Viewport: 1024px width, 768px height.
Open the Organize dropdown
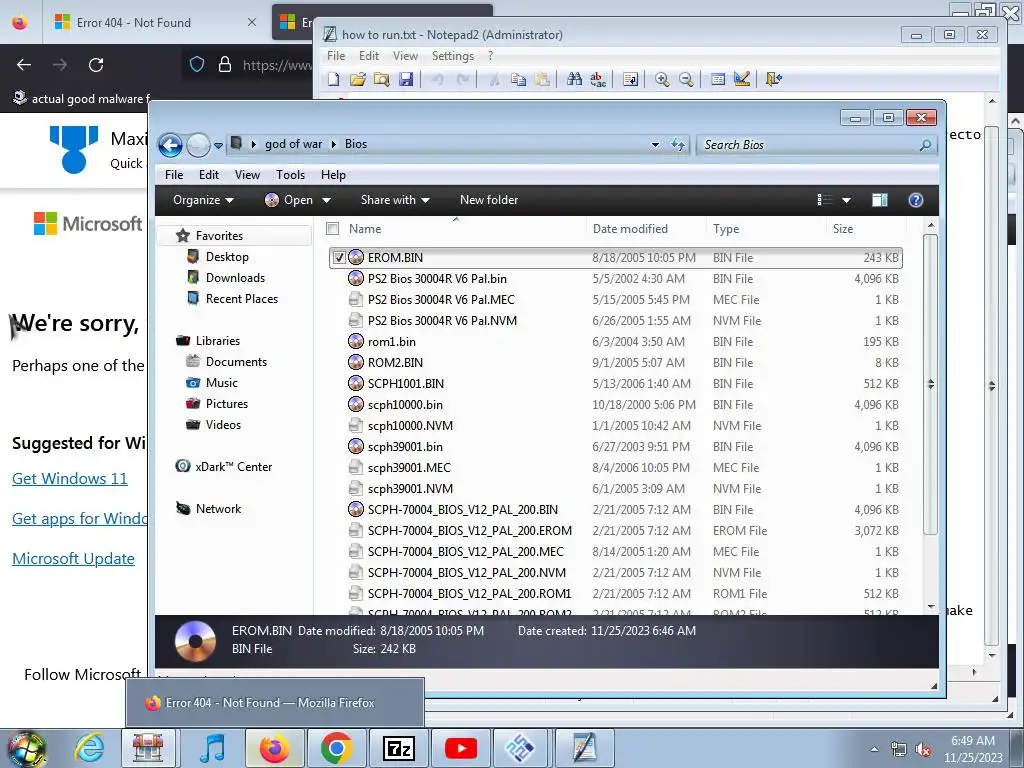(x=203, y=200)
